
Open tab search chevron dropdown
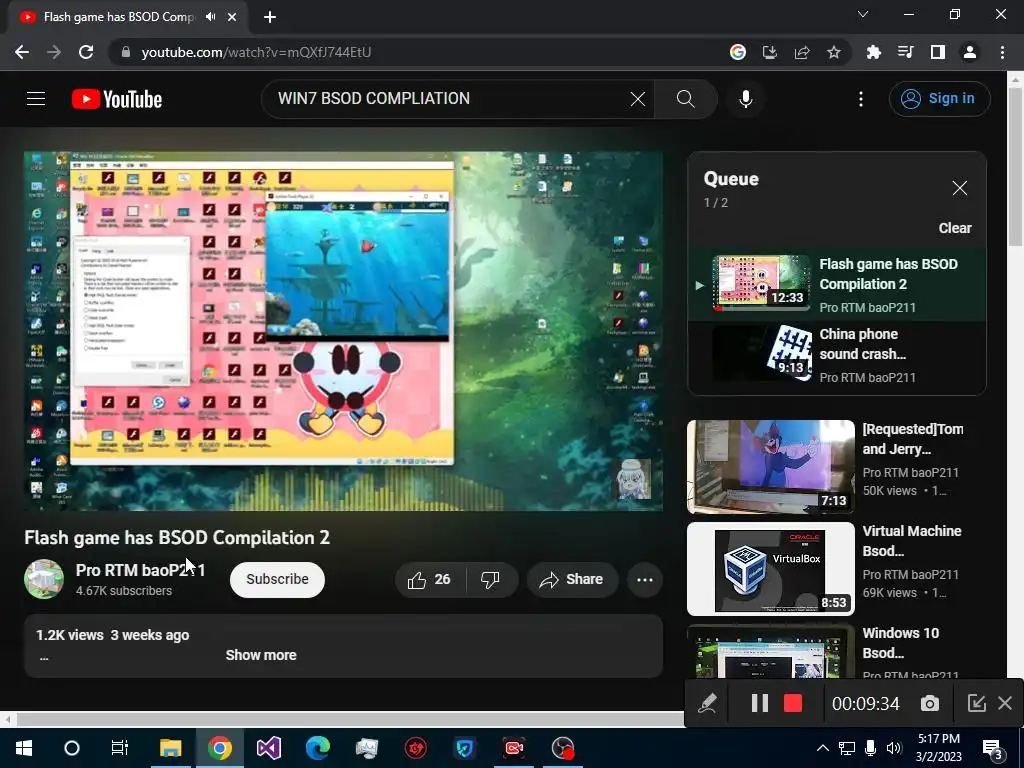click(863, 14)
